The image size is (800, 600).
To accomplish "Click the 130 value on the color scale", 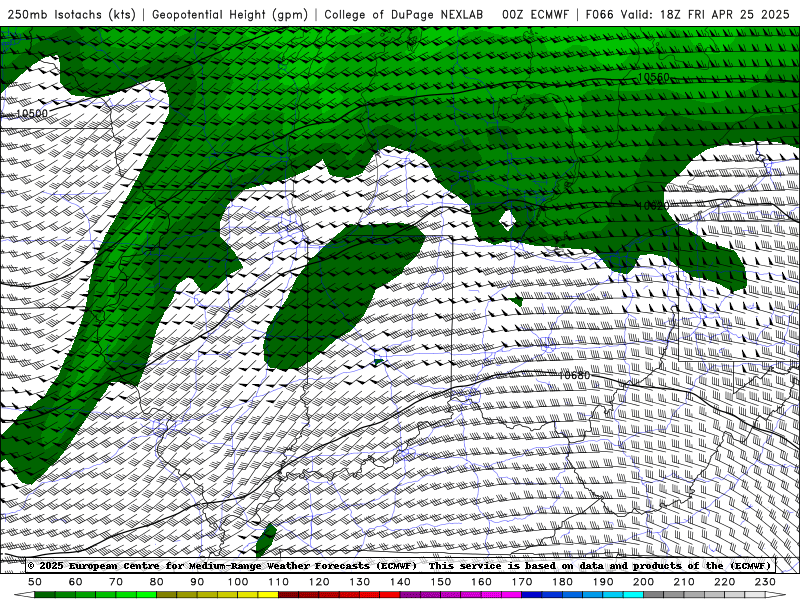I will [x=360, y=582].
